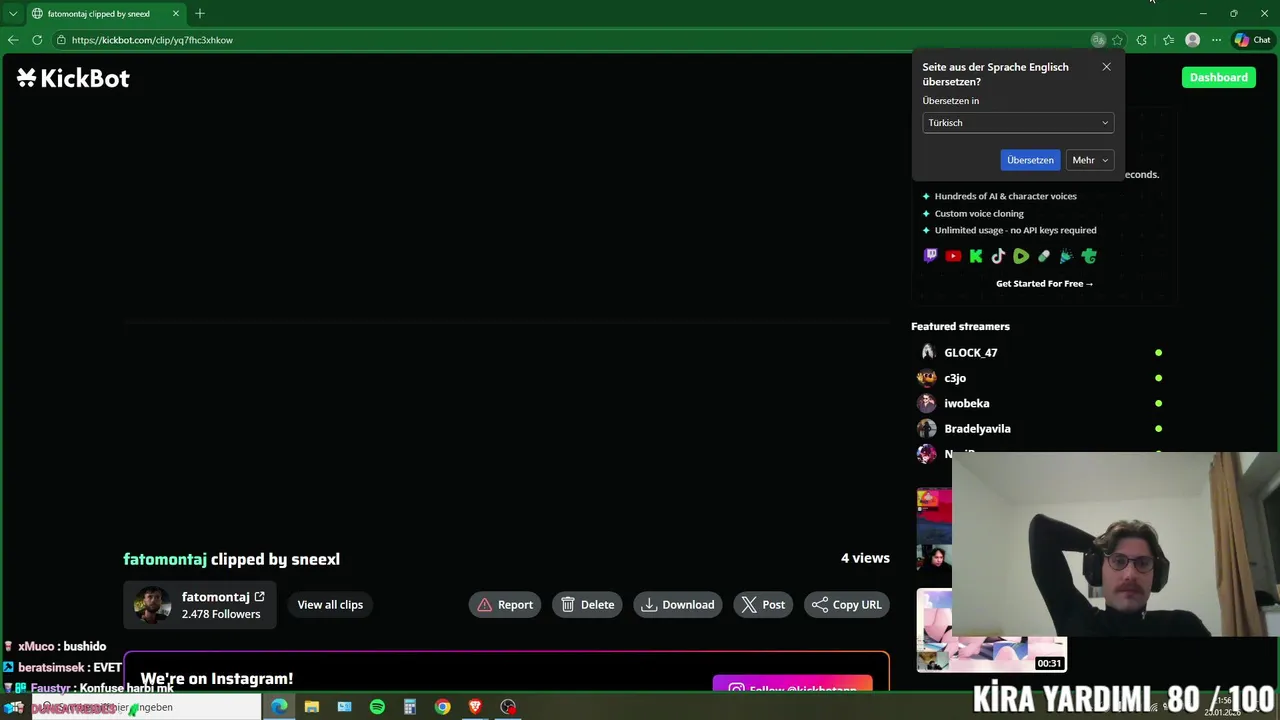The image size is (1280, 720).
Task: Click View all clips button
Action: pyautogui.click(x=330, y=604)
